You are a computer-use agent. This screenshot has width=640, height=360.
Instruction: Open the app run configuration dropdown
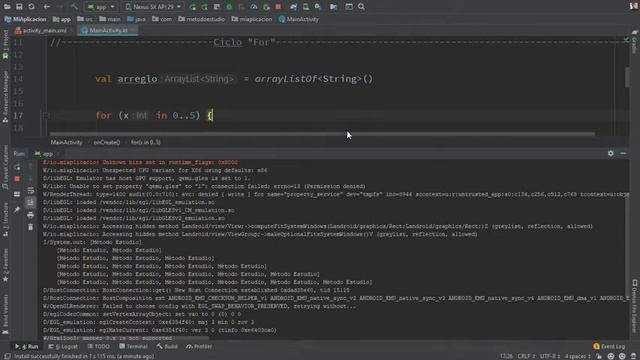[101, 7]
